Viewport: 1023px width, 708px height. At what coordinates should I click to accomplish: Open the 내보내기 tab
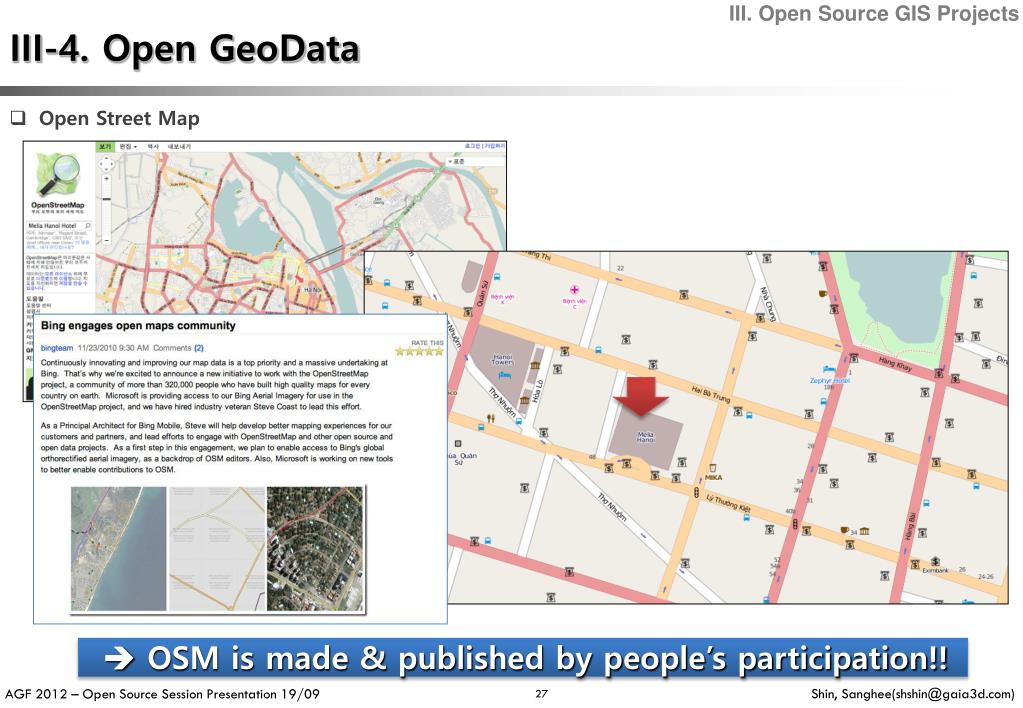[x=179, y=147]
